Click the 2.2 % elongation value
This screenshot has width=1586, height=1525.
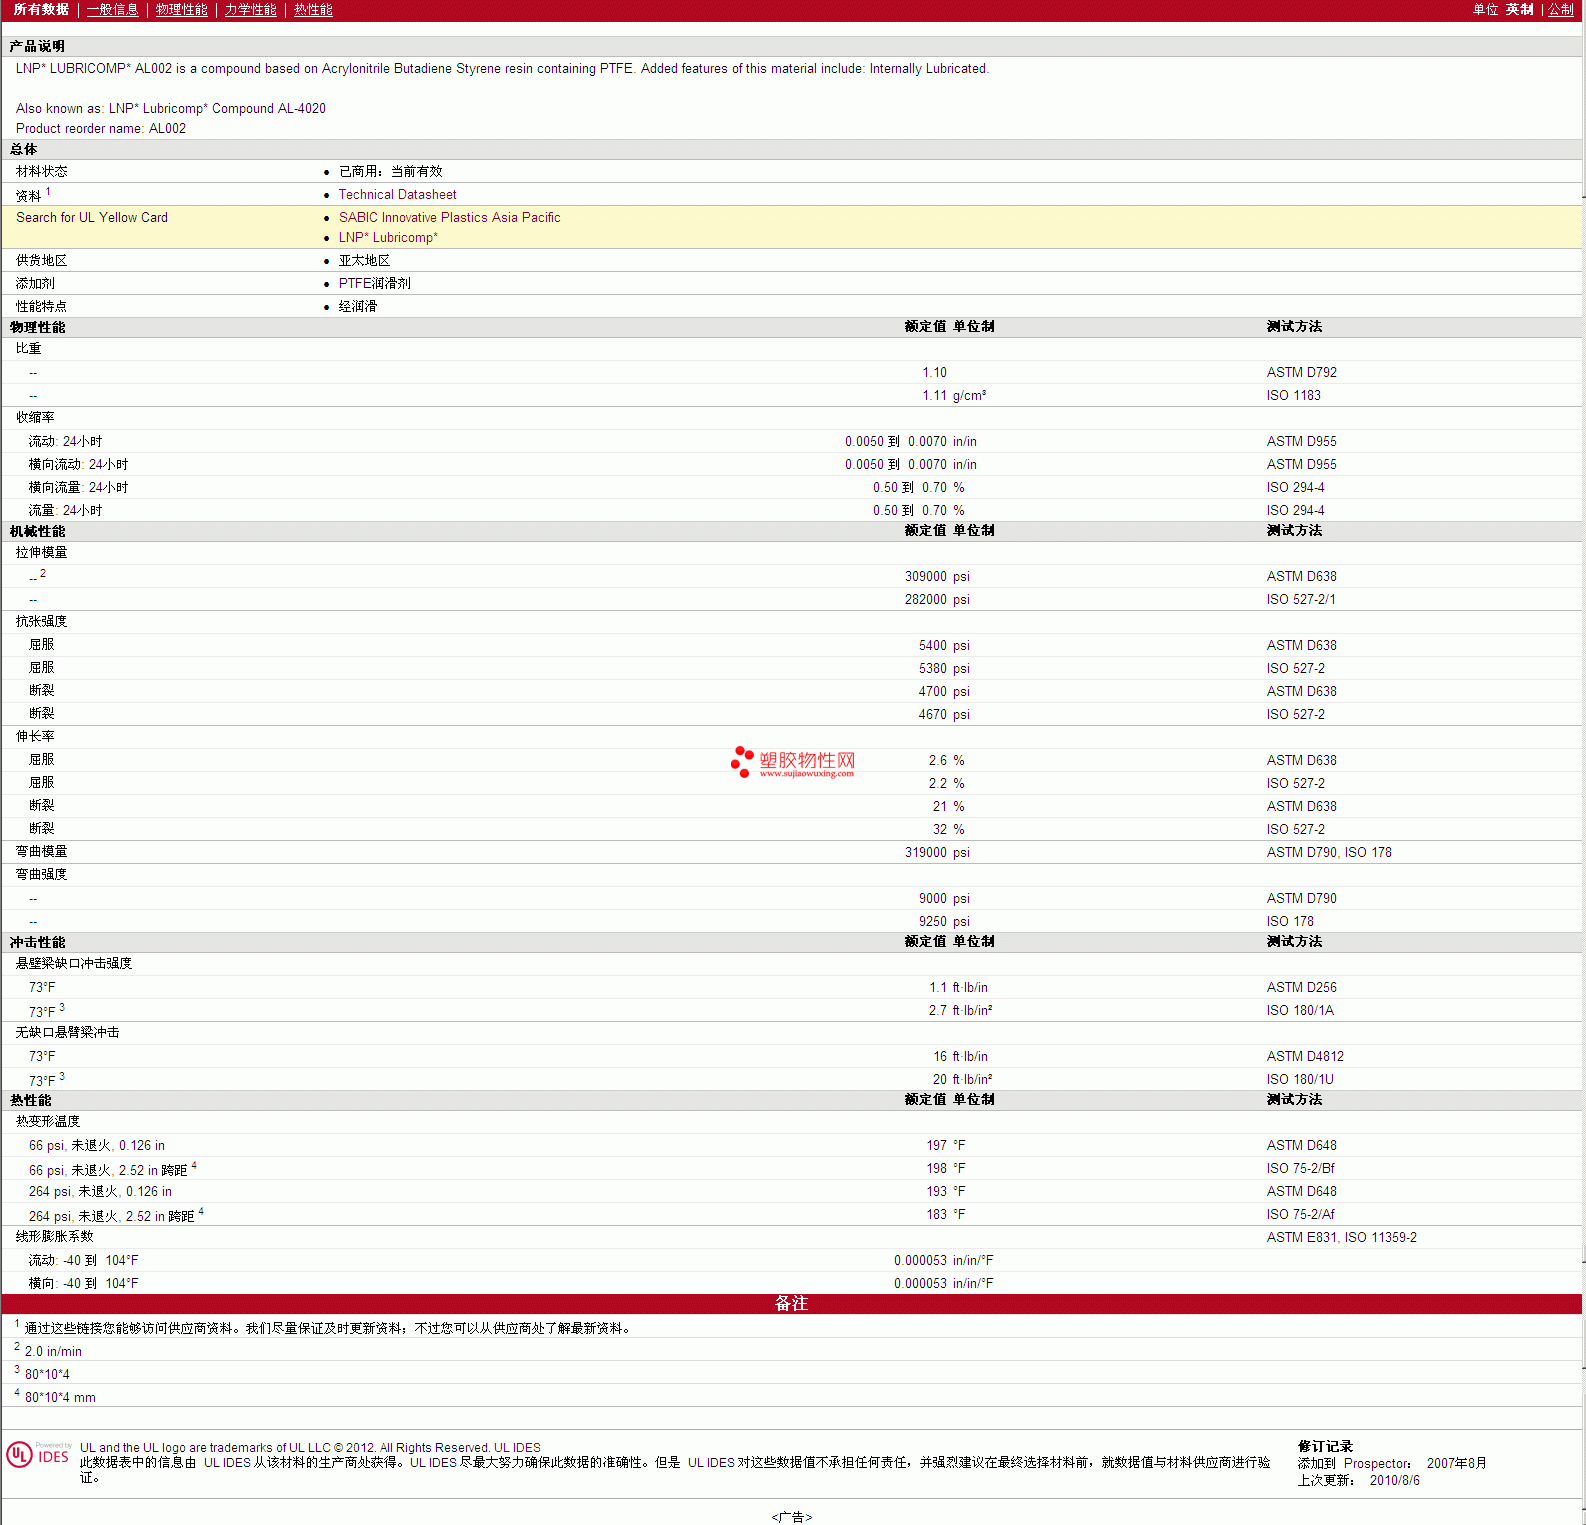coord(946,784)
